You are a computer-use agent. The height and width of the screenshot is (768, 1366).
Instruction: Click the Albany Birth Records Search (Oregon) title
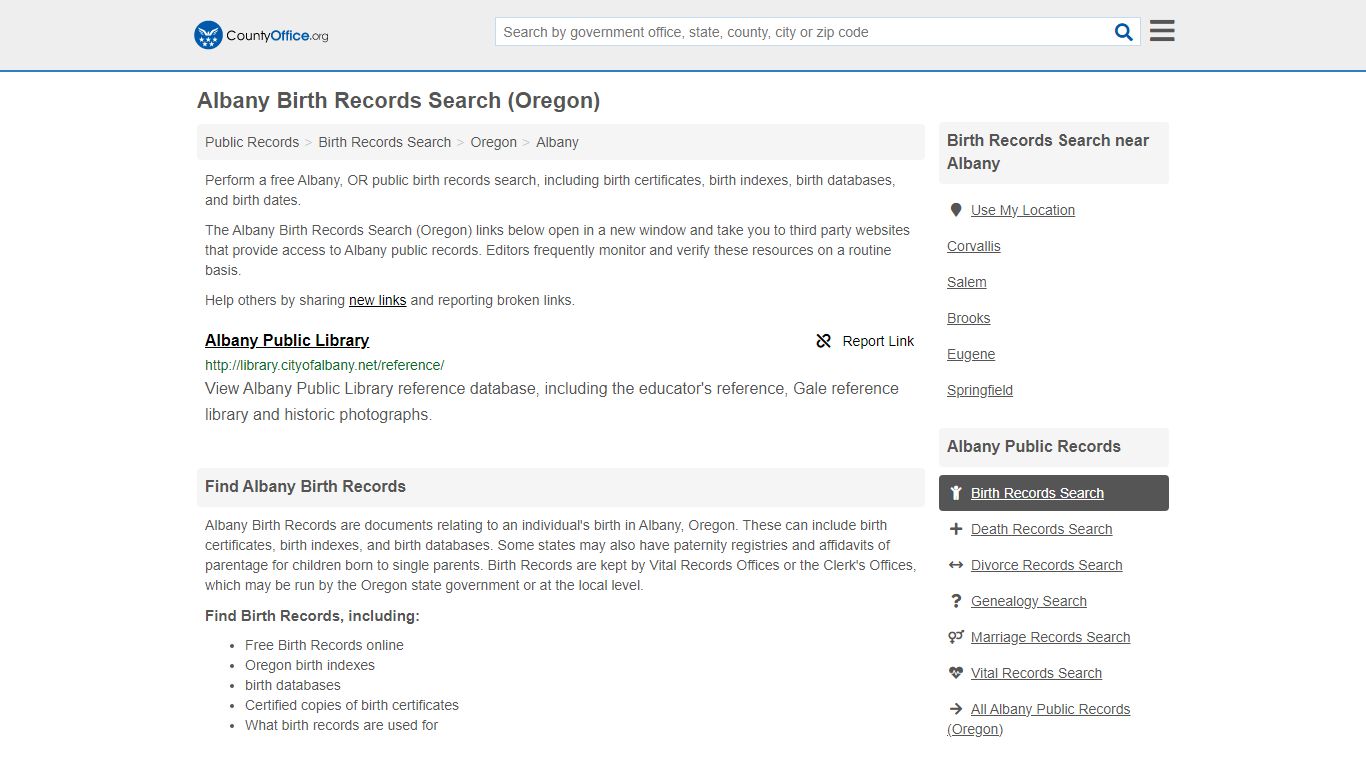[399, 101]
